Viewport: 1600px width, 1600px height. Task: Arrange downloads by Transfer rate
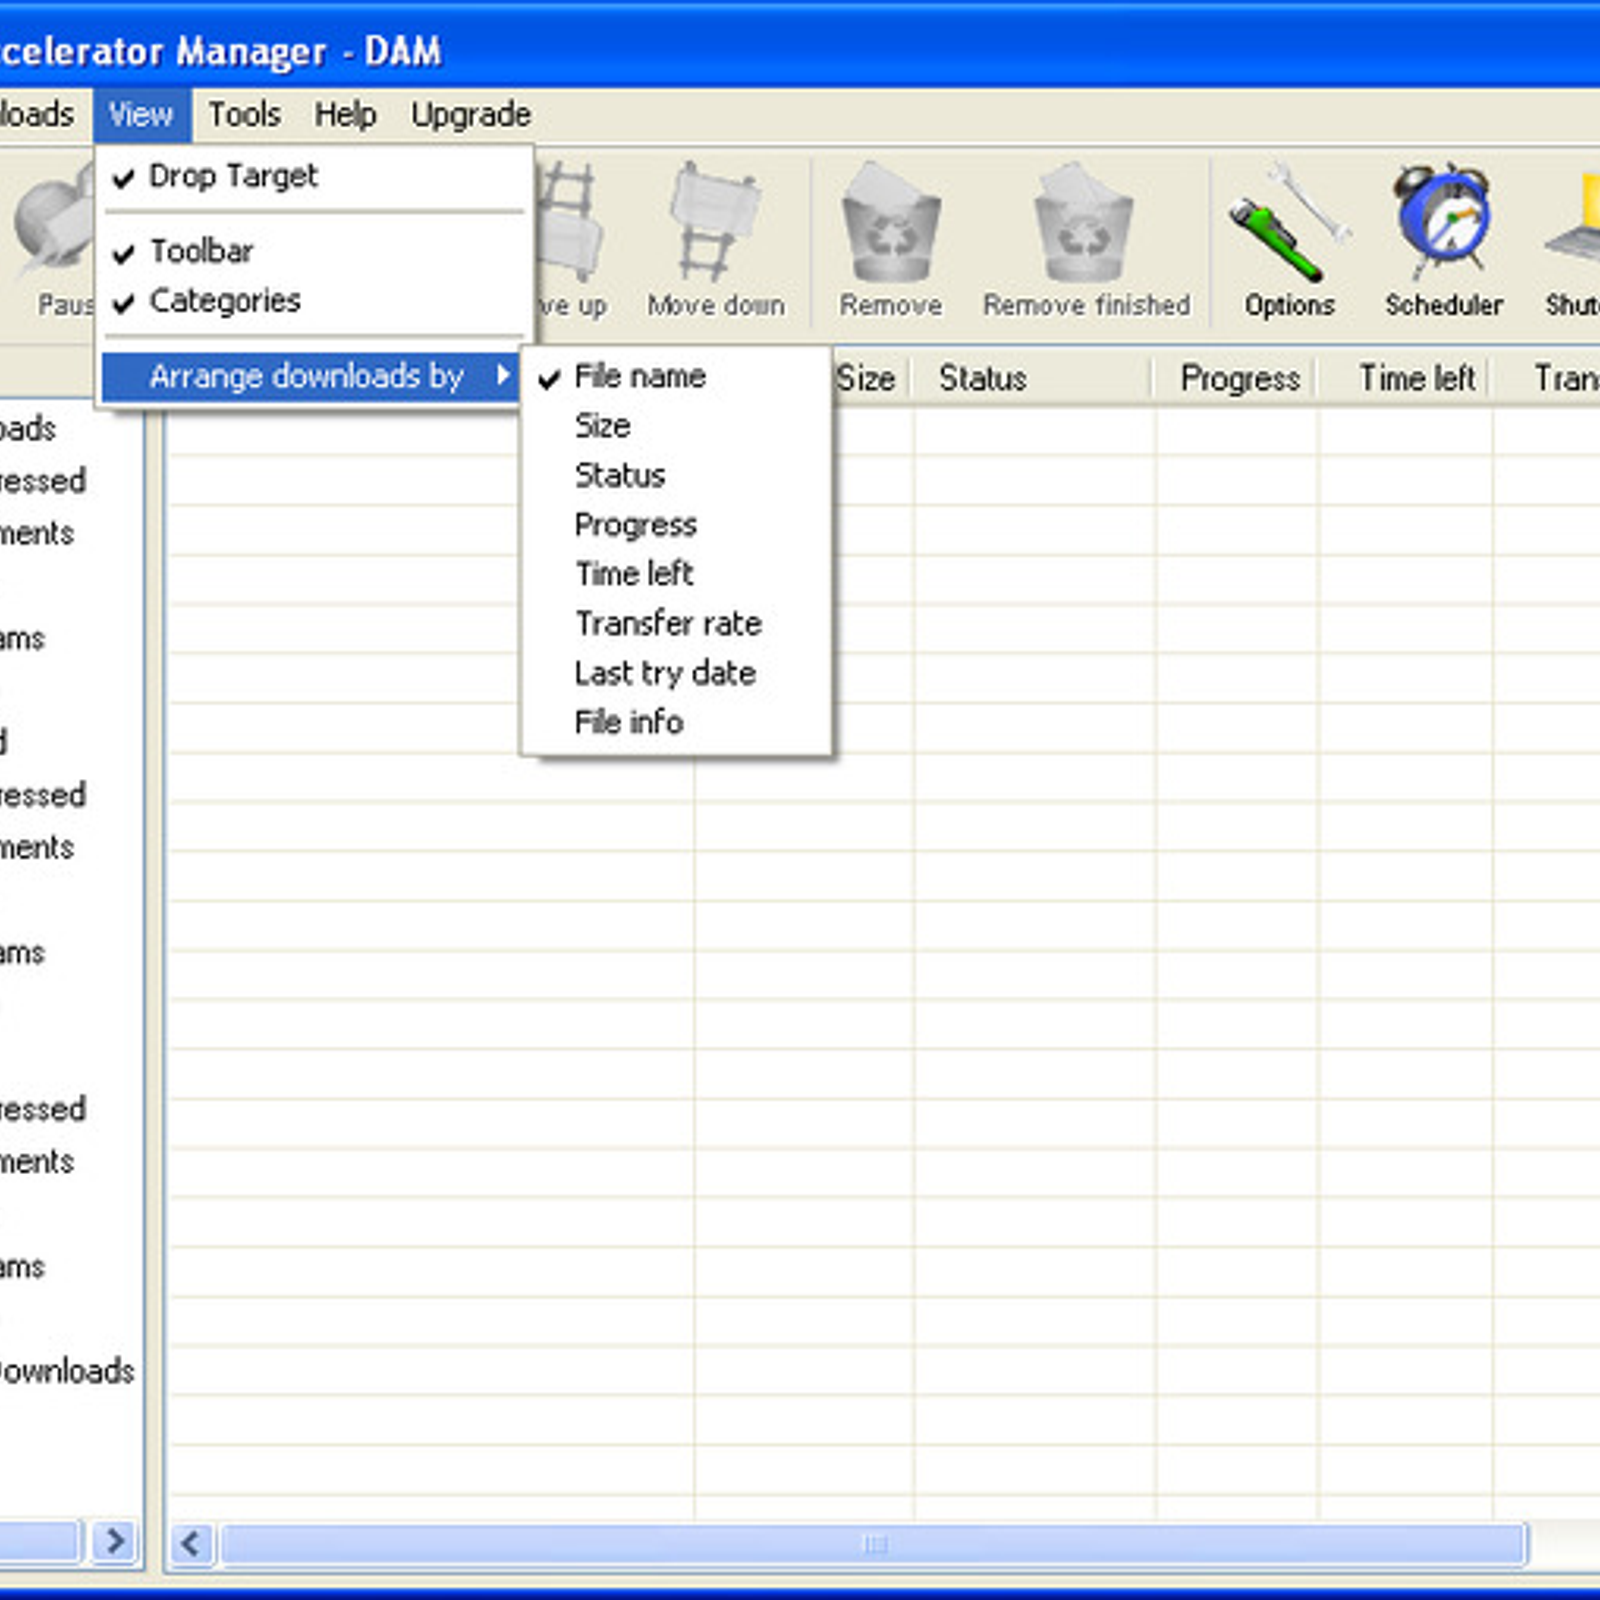coord(677,623)
